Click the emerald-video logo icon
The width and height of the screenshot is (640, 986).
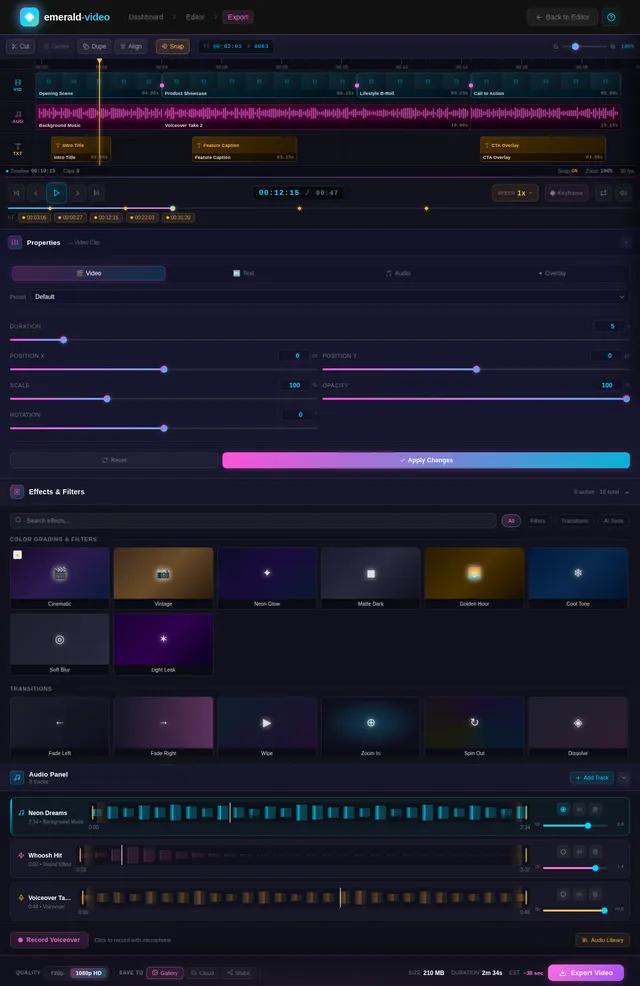(29, 17)
